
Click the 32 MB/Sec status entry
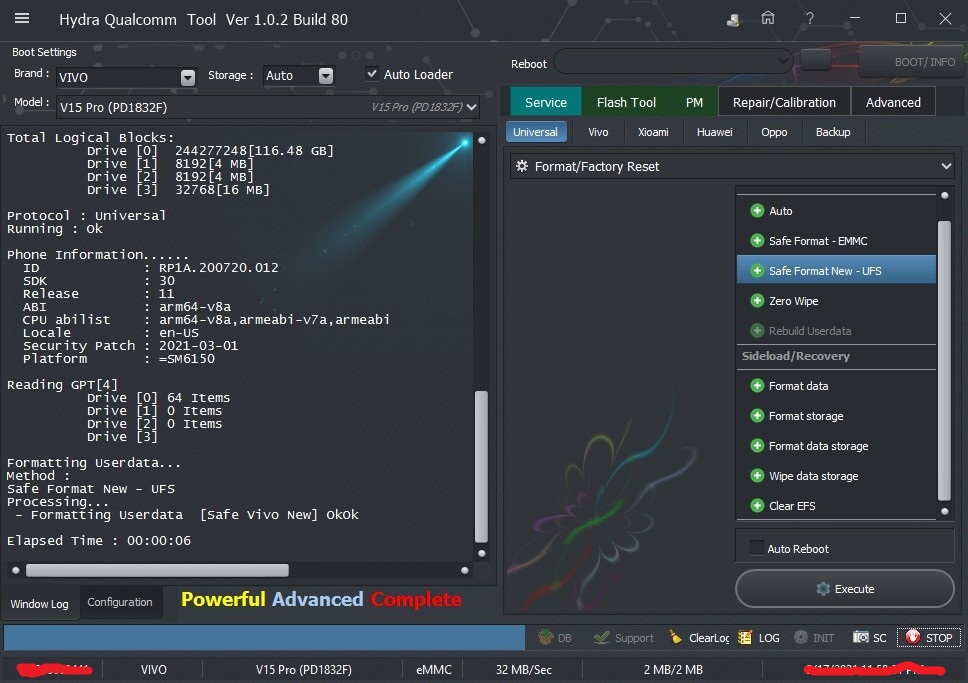524,669
